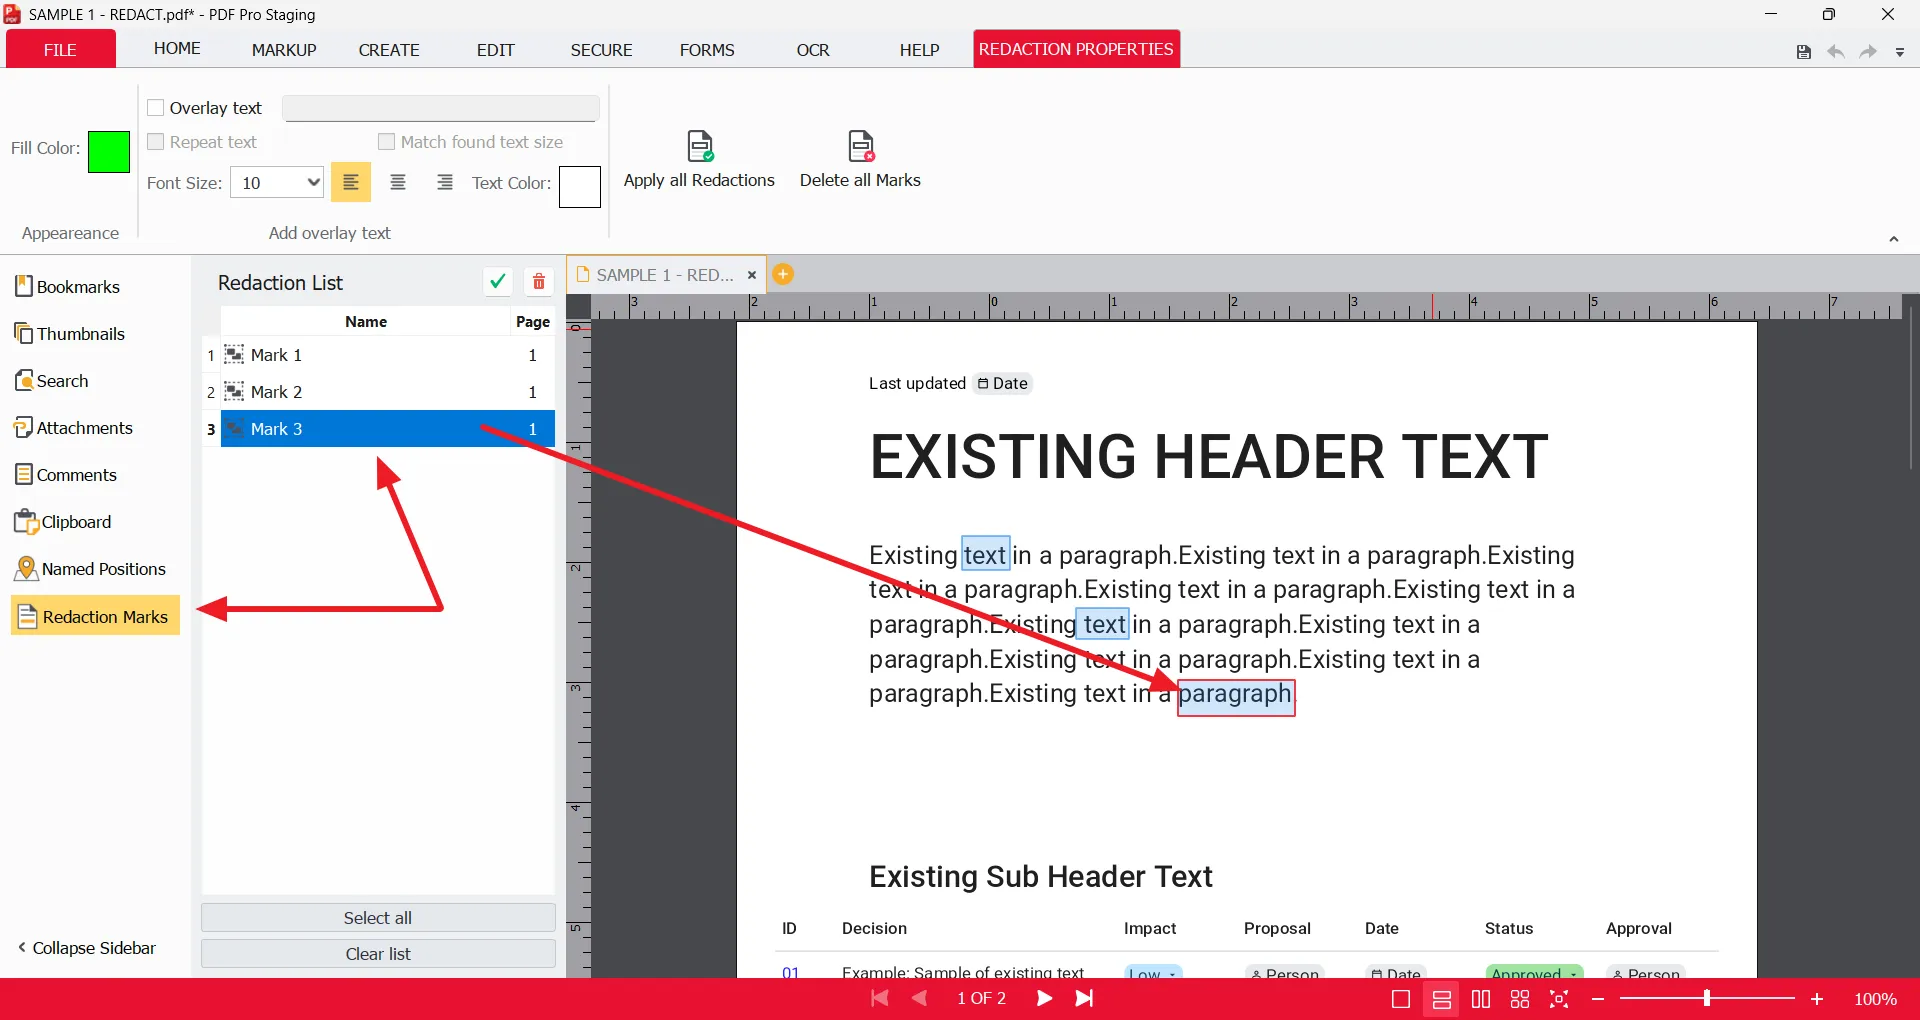Image resolution: width=1920 pixels, height=1020 pixels.
Task: Align overlay text right
Action: click(x=445, y=183)
